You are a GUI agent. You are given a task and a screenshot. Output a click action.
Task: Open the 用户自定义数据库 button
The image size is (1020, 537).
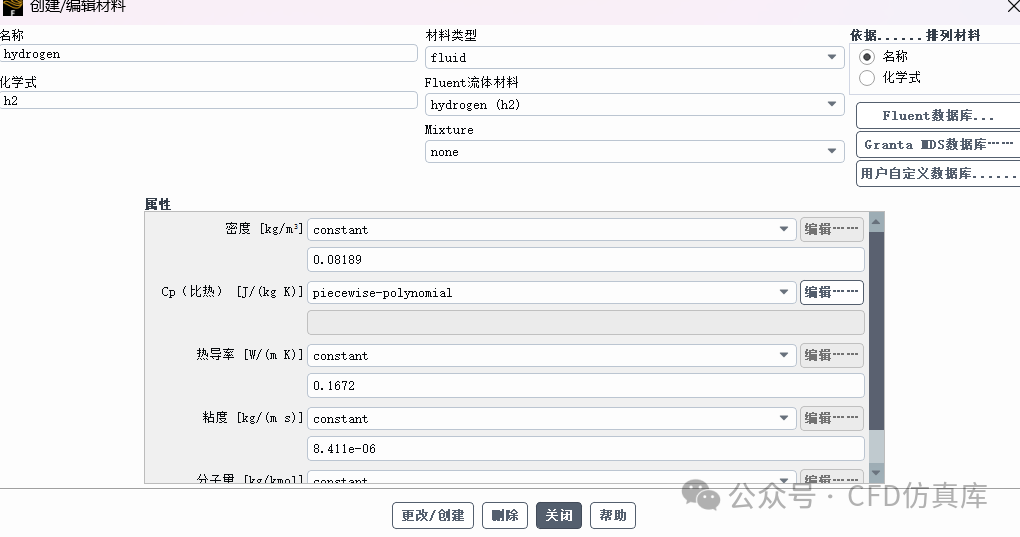pos(938,174)
